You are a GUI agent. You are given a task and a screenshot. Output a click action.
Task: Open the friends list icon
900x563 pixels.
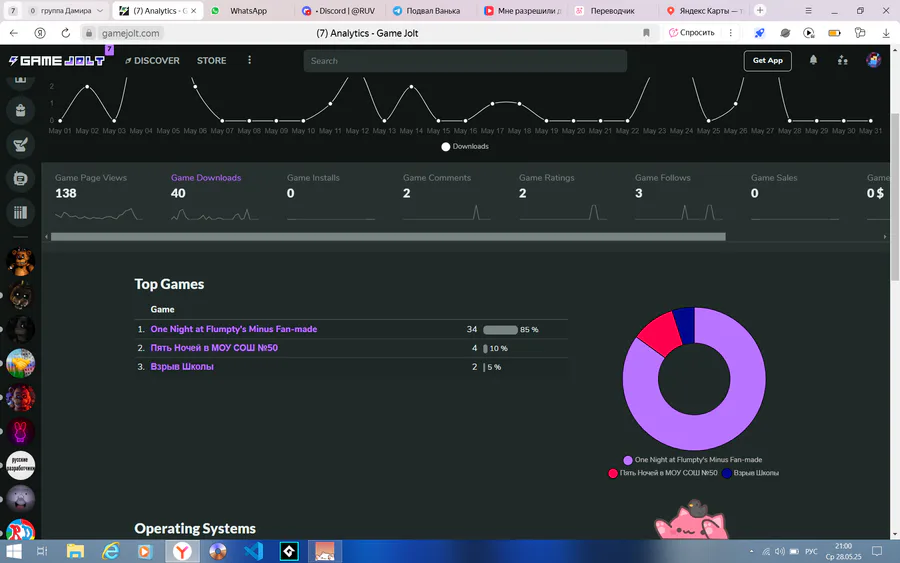click(x=843, y=60)
